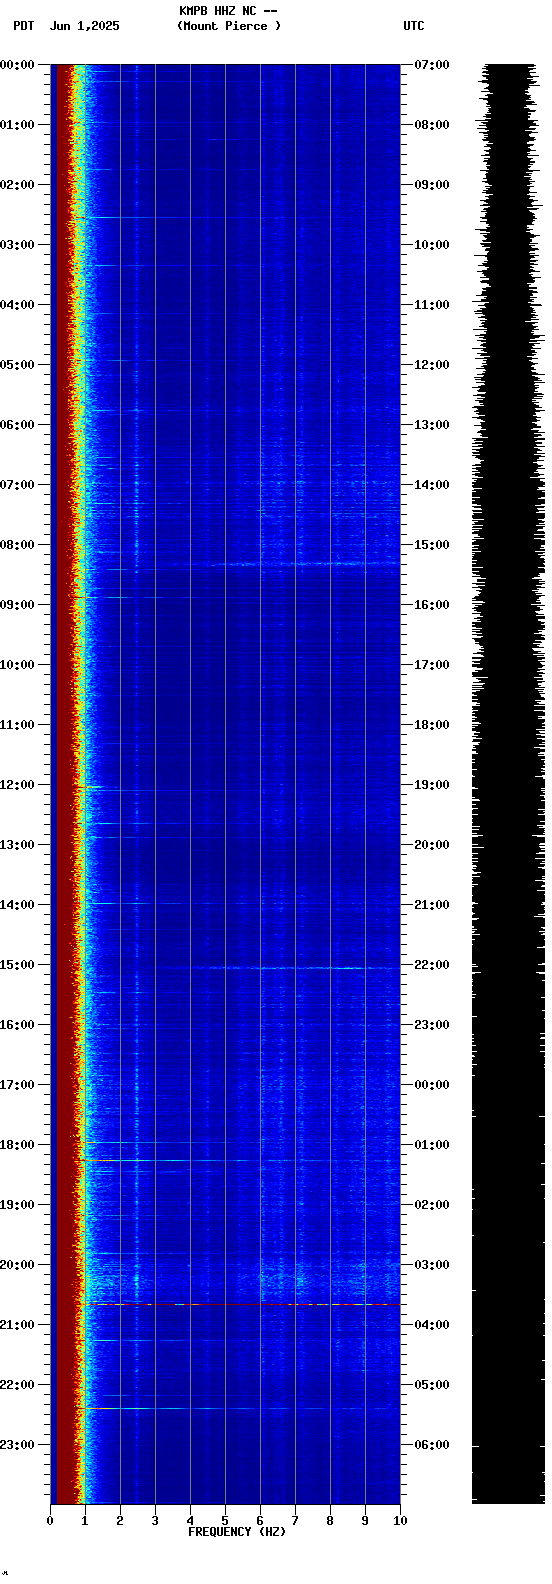
Task: Click the 19:00 label on the PDT axis
Action: pyautogui.click(x=17, y=1205)
